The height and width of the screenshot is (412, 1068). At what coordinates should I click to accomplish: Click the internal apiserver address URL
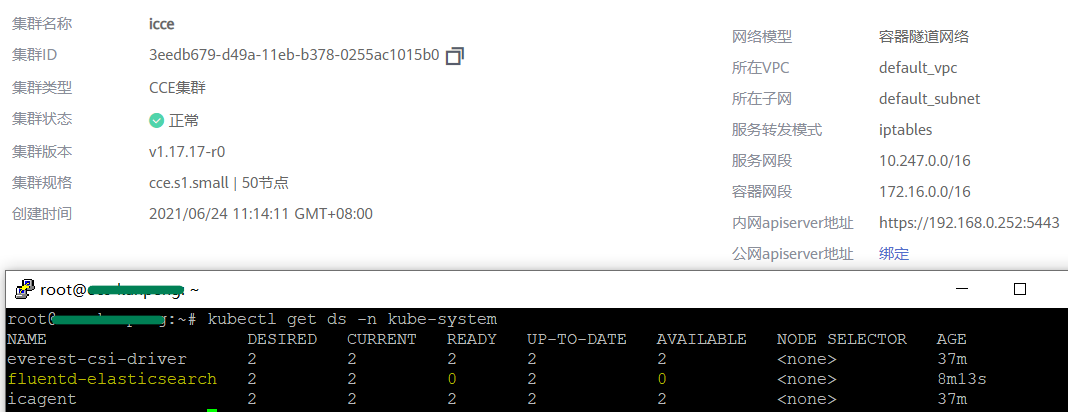click(968, 222)
